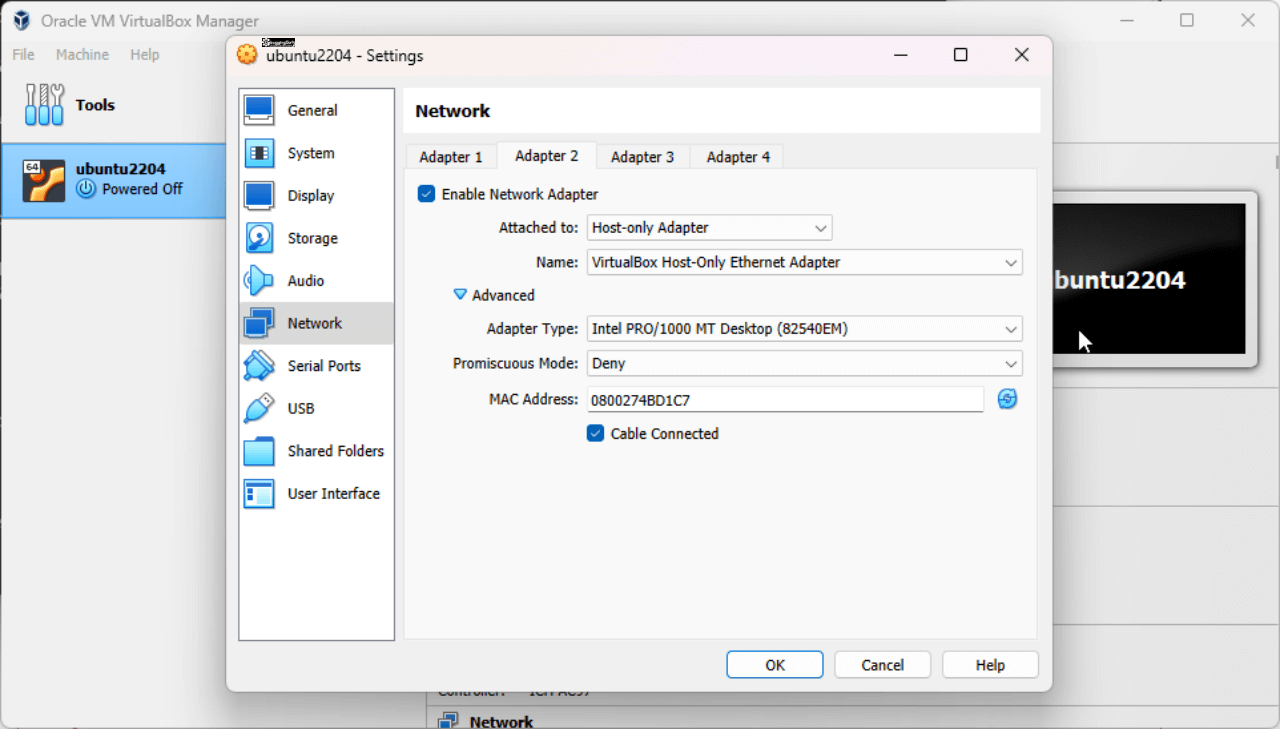Open the Promiscuous Mode dropdown
The height and width of the screenshot is (729, 1280).
pos(804,363)
